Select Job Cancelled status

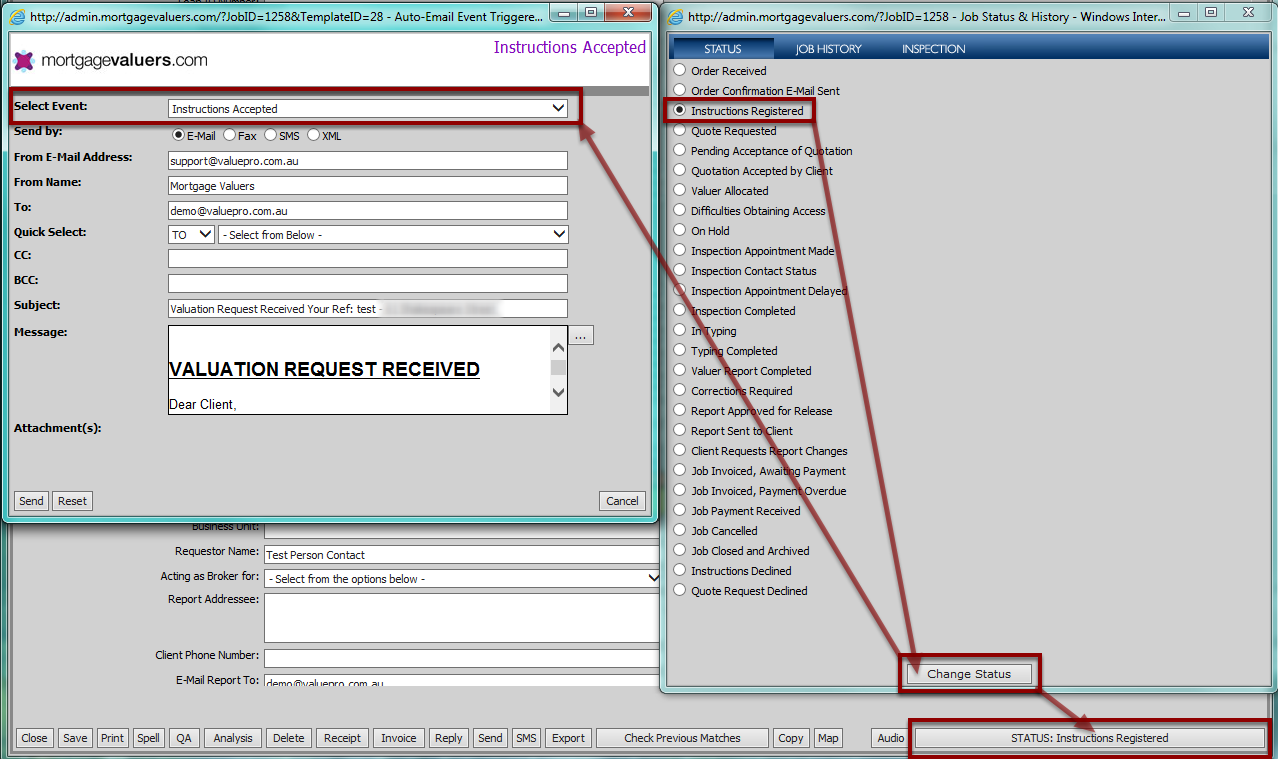pos(680,531)
